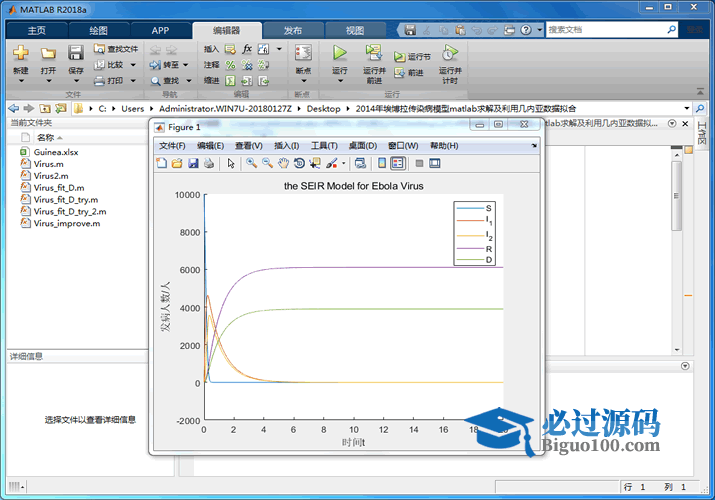Screen dimensions: 715x500
Task: Toggle the Insert Legend button in Figure toolbar
Action: click(397, 163)
